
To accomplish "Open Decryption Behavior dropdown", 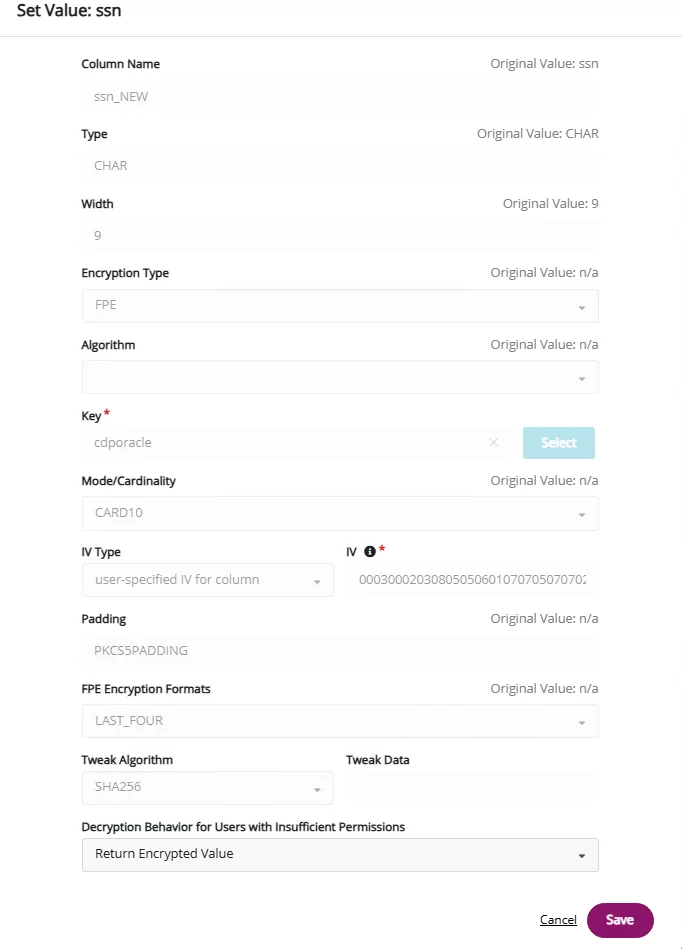I will click(x=340, y=855).
